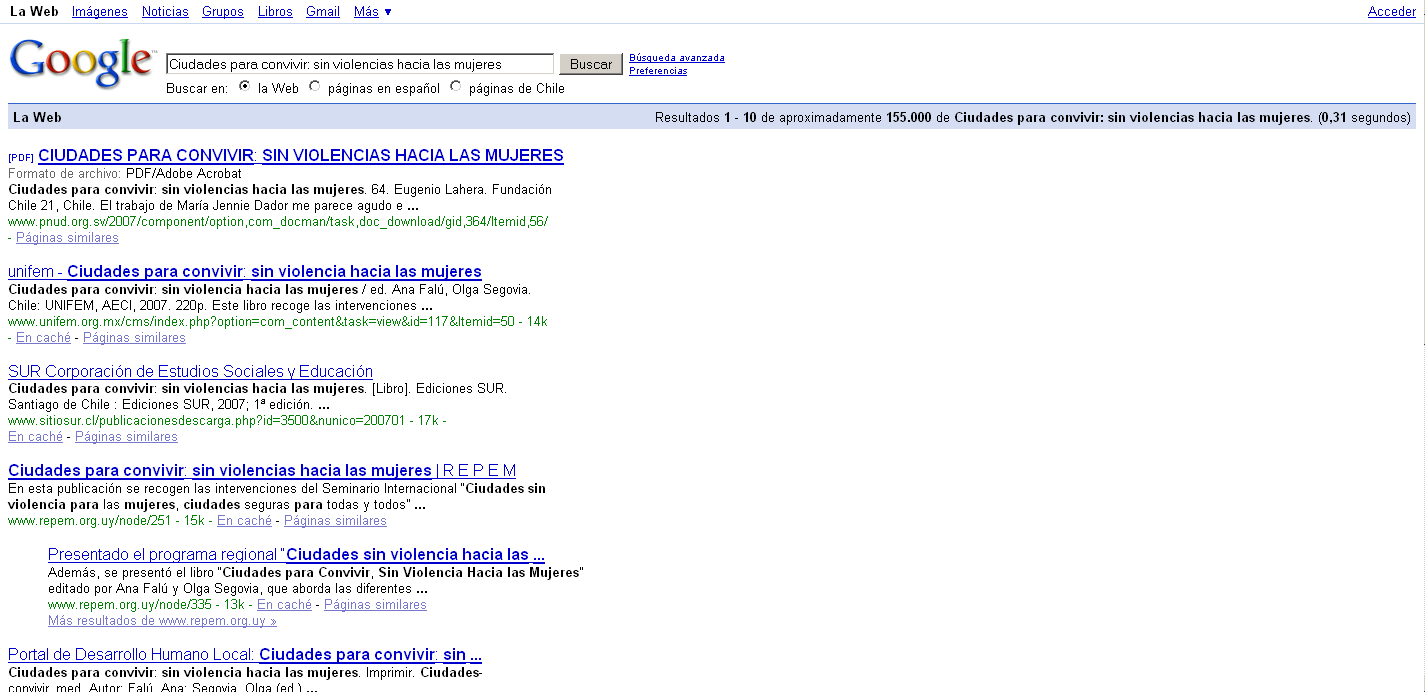The height and width of the screenshot is (692, 1425).
Task: Open the unifem result title
Action: [245, 272]
